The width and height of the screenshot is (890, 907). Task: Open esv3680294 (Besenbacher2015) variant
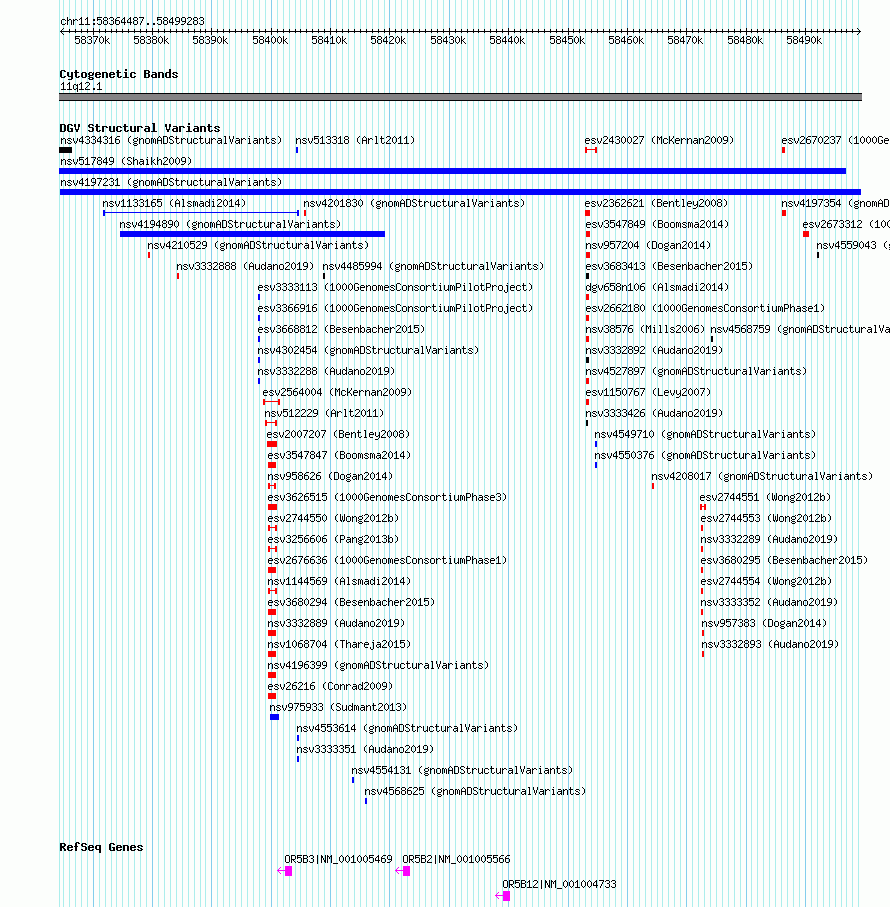[x=351, y=602]
